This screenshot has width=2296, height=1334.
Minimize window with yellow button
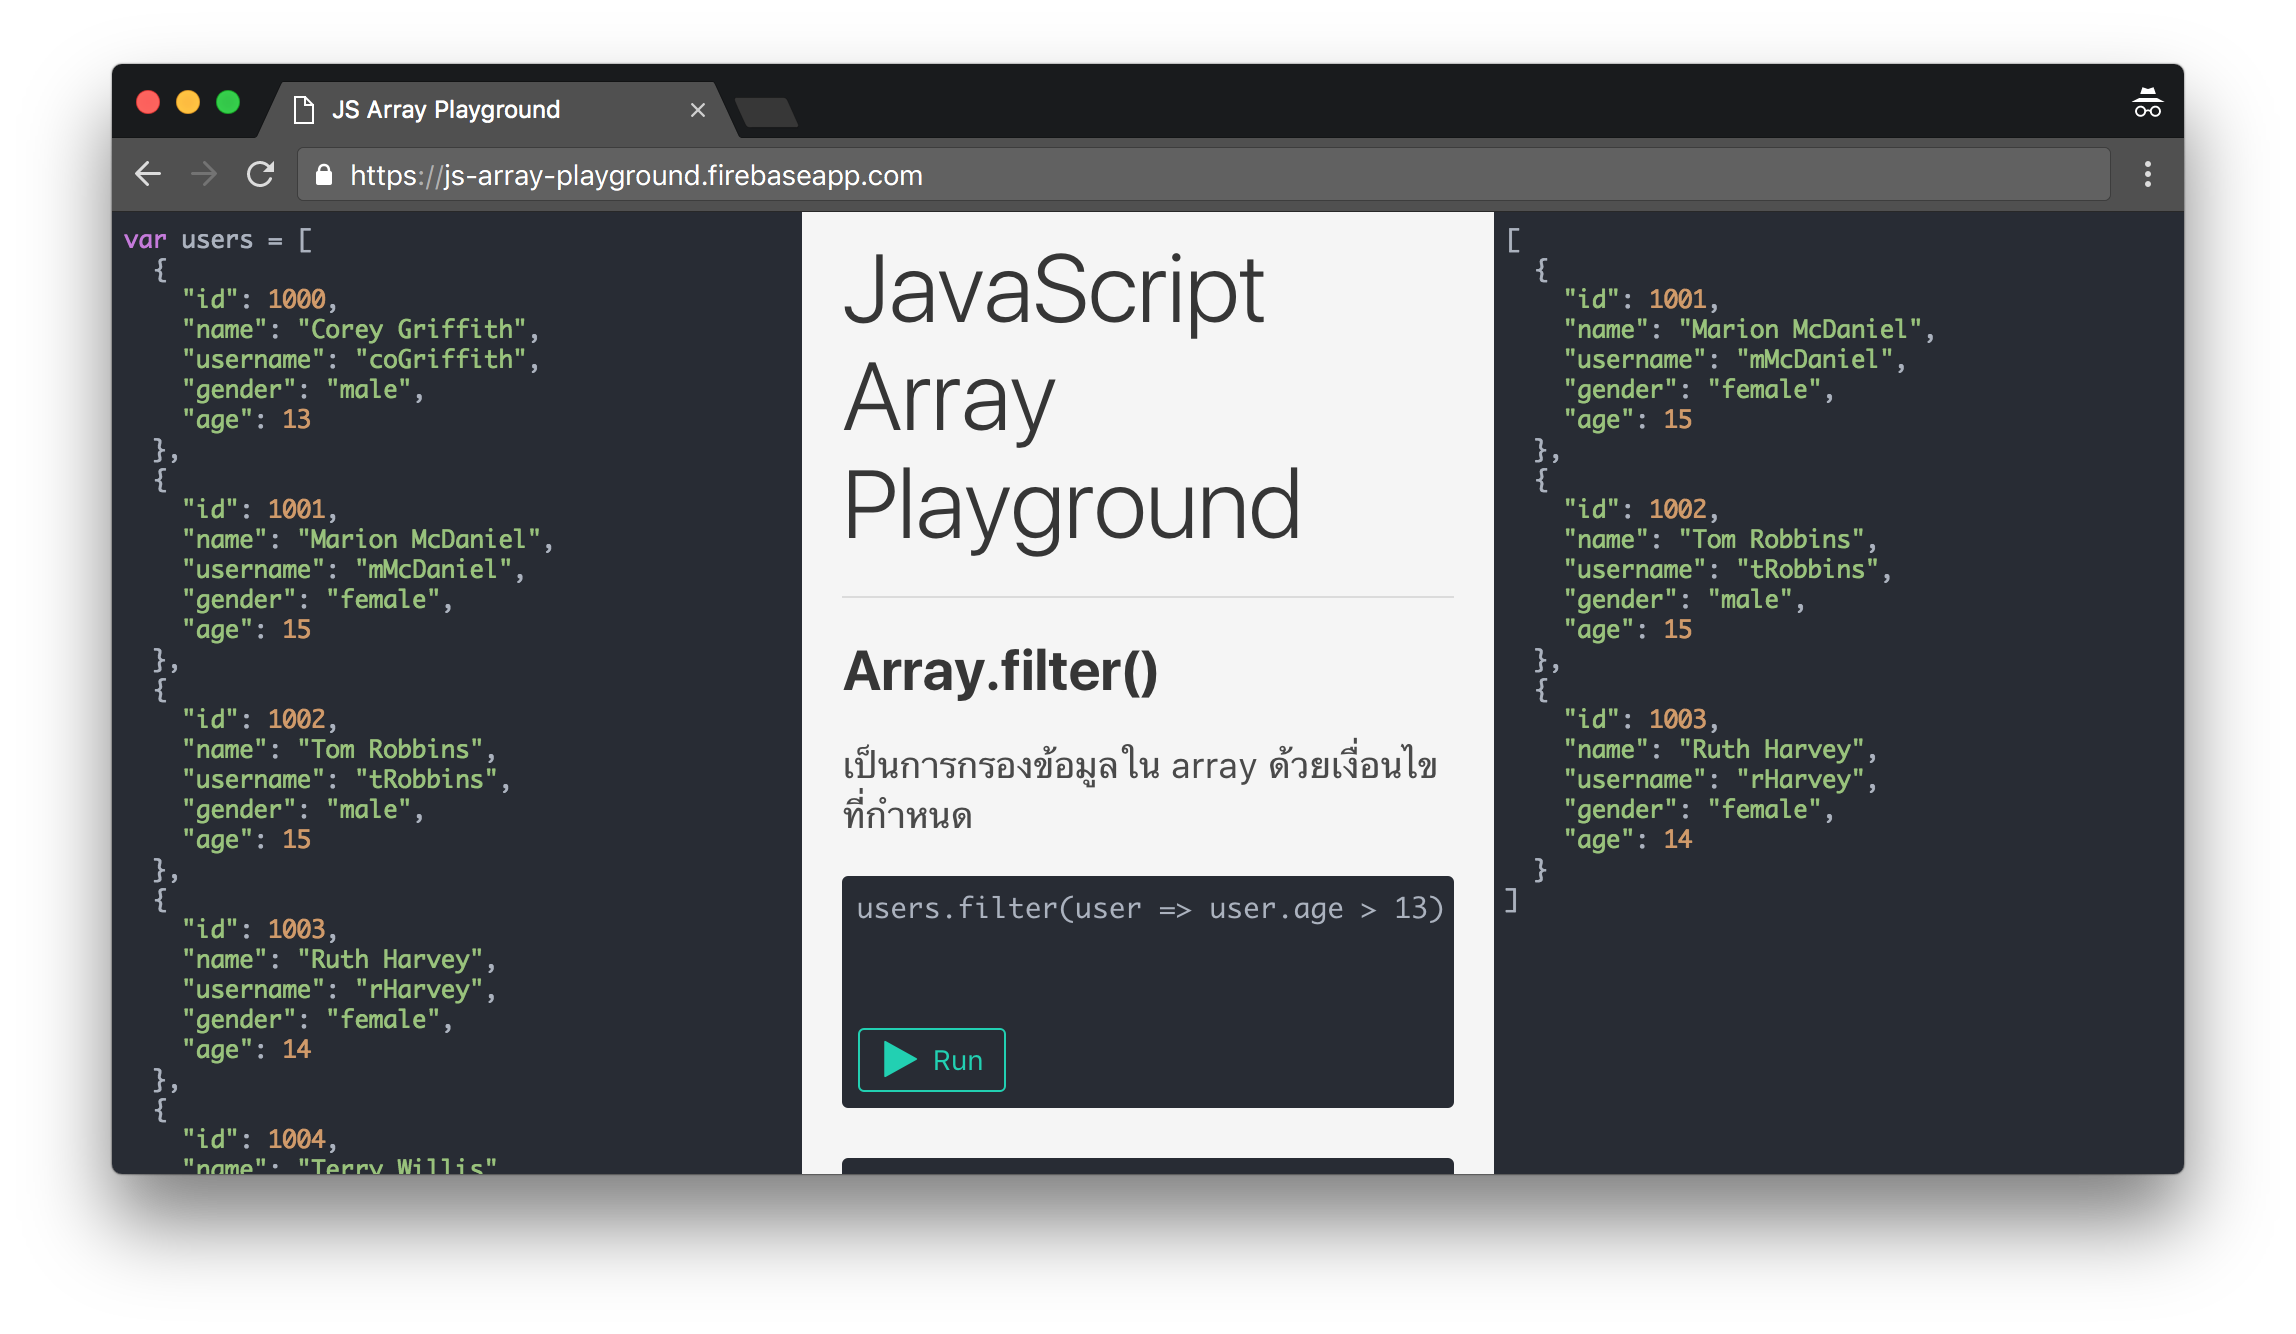pyautogui.click(x=188, y=102)
